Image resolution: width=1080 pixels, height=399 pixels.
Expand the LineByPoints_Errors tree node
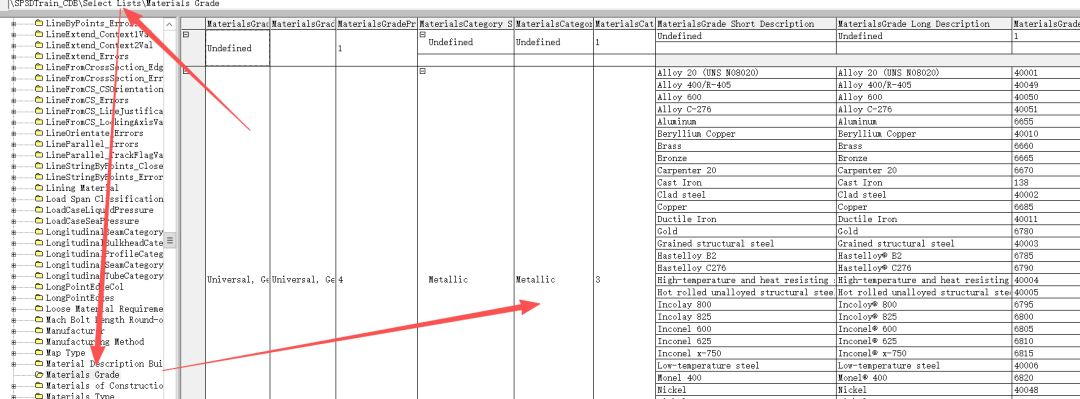14,23
